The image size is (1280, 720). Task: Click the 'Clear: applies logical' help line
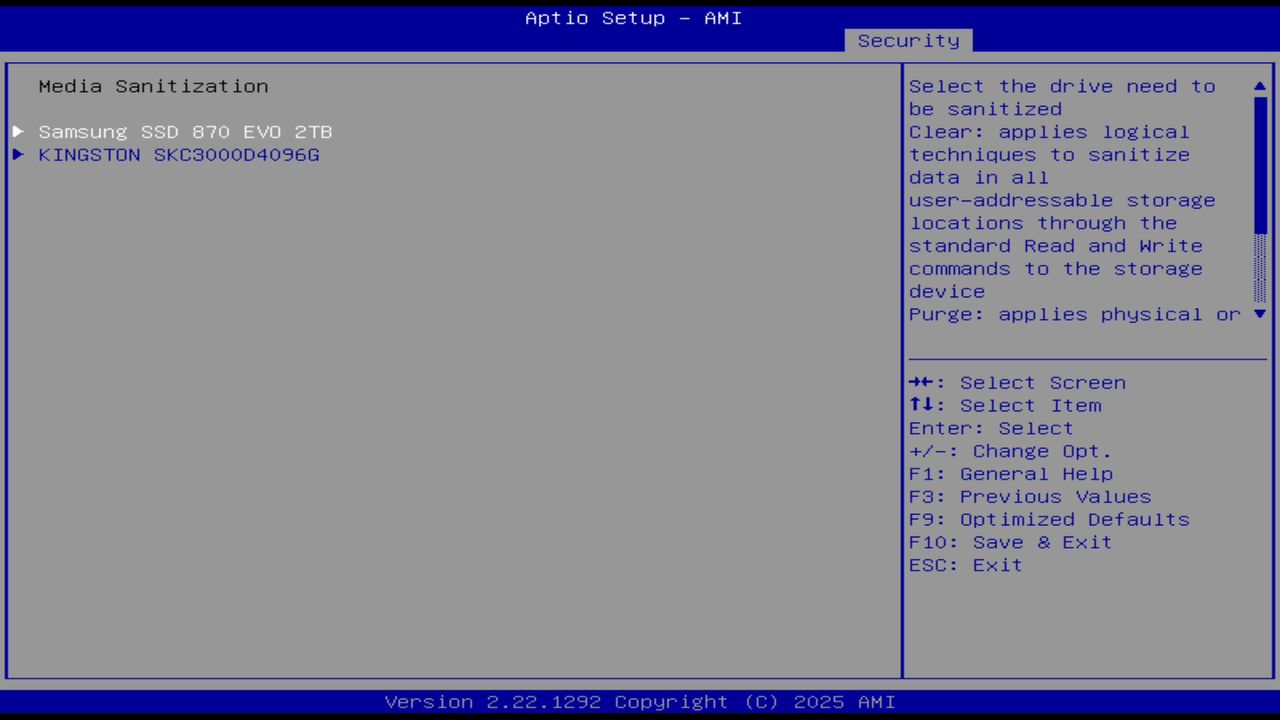click(1049, 132)
